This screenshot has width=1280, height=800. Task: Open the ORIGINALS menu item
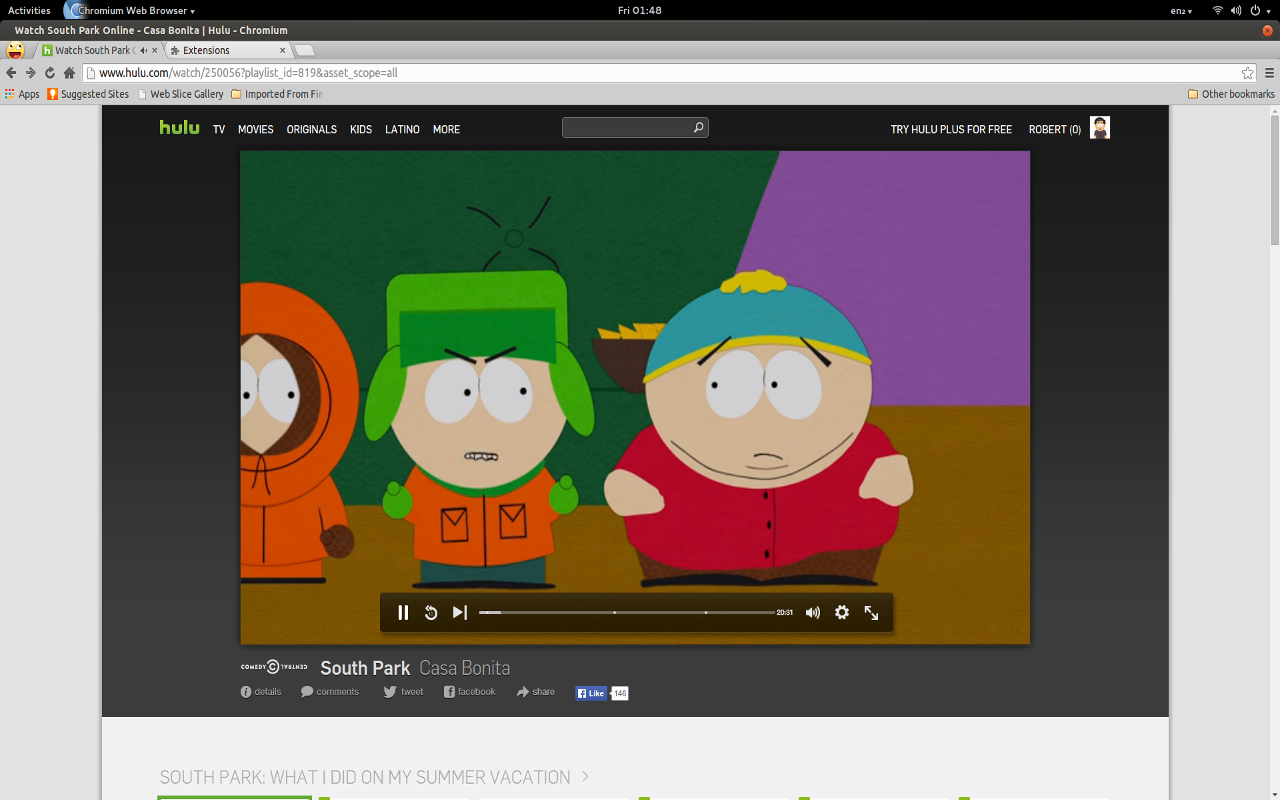point(312,129)
